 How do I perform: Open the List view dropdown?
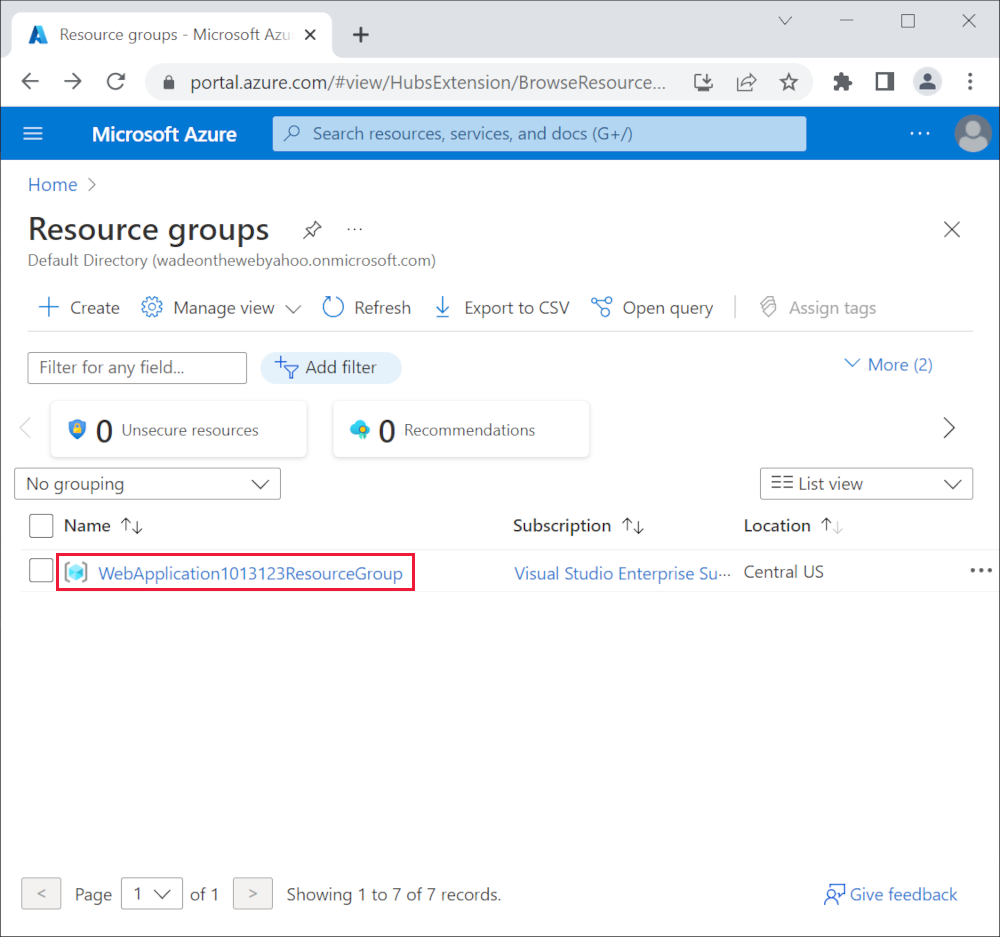coord(866,483)
